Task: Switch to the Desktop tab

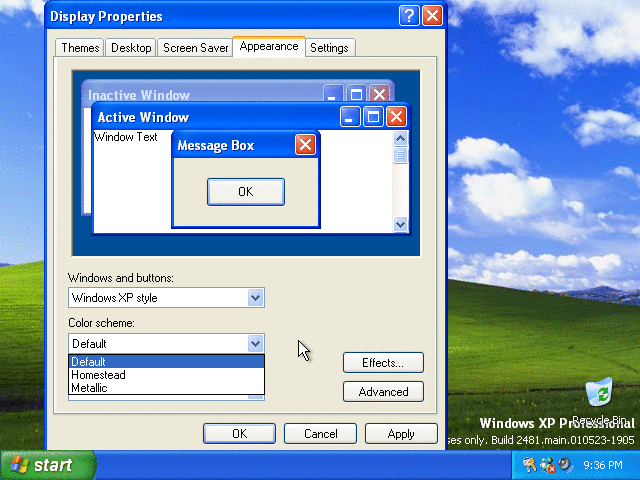Action: point(131,48)
